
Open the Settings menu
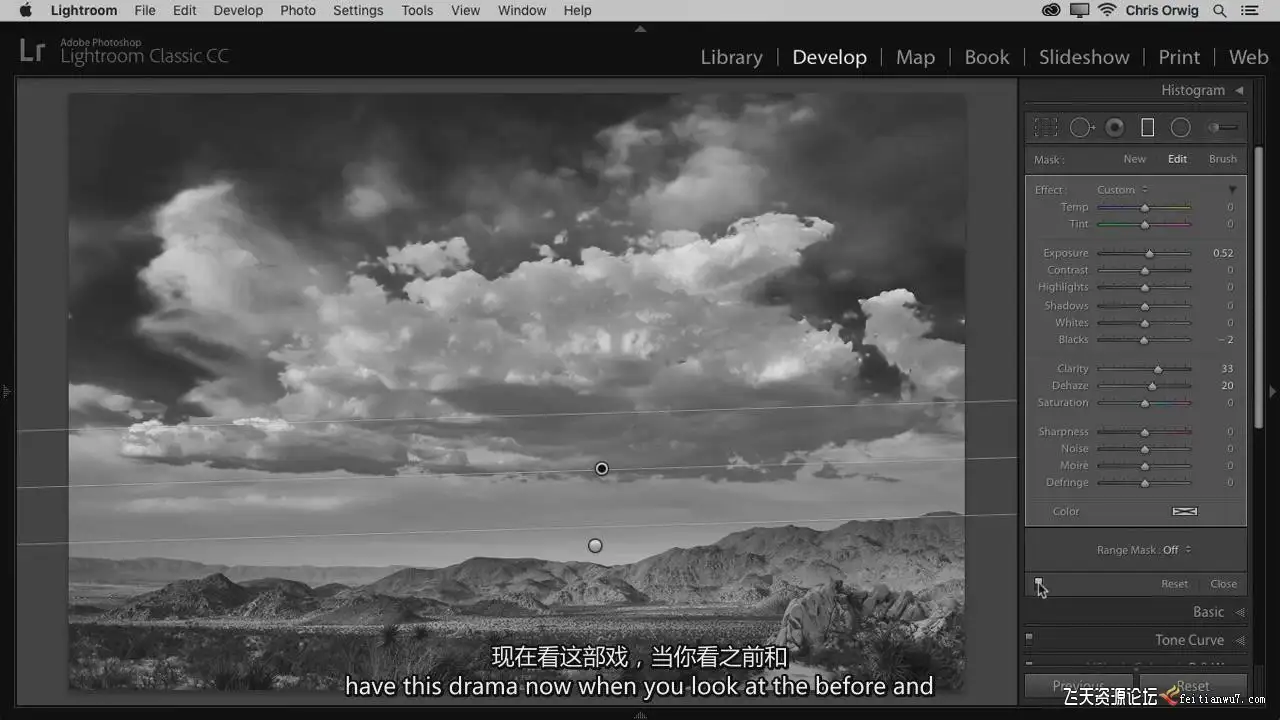[x=358, y=10]
